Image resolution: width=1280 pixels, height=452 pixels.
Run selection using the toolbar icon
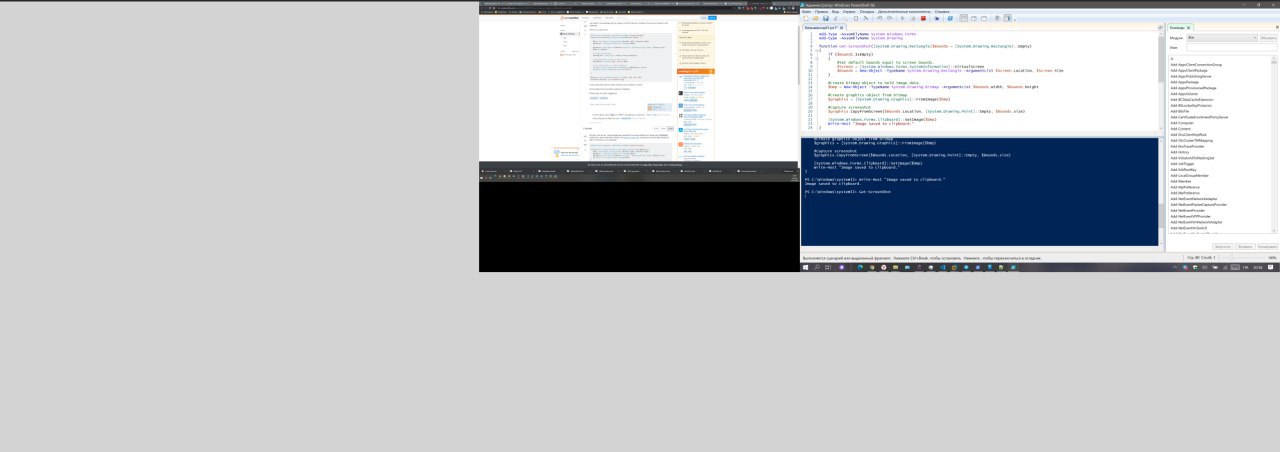coord(913,18)
